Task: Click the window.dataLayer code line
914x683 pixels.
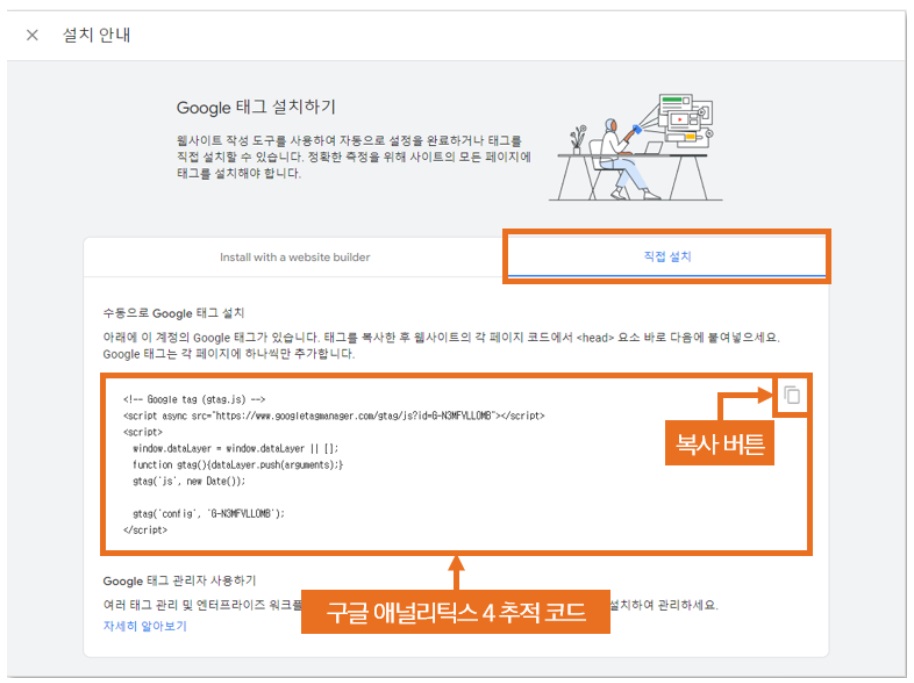Action: tap(235, 448)
